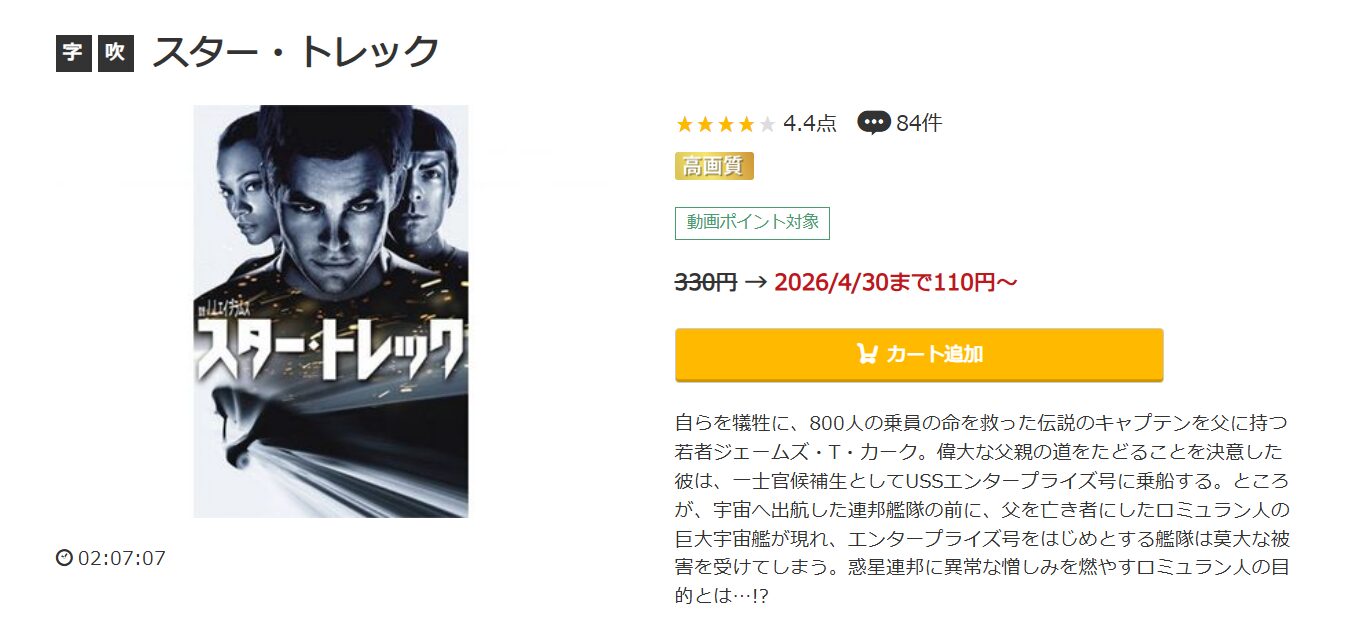Image resolution: width=1359 pixels, height=636 pixels.
Task: Click the 高画質 quality badge
Action: (714, 166)
